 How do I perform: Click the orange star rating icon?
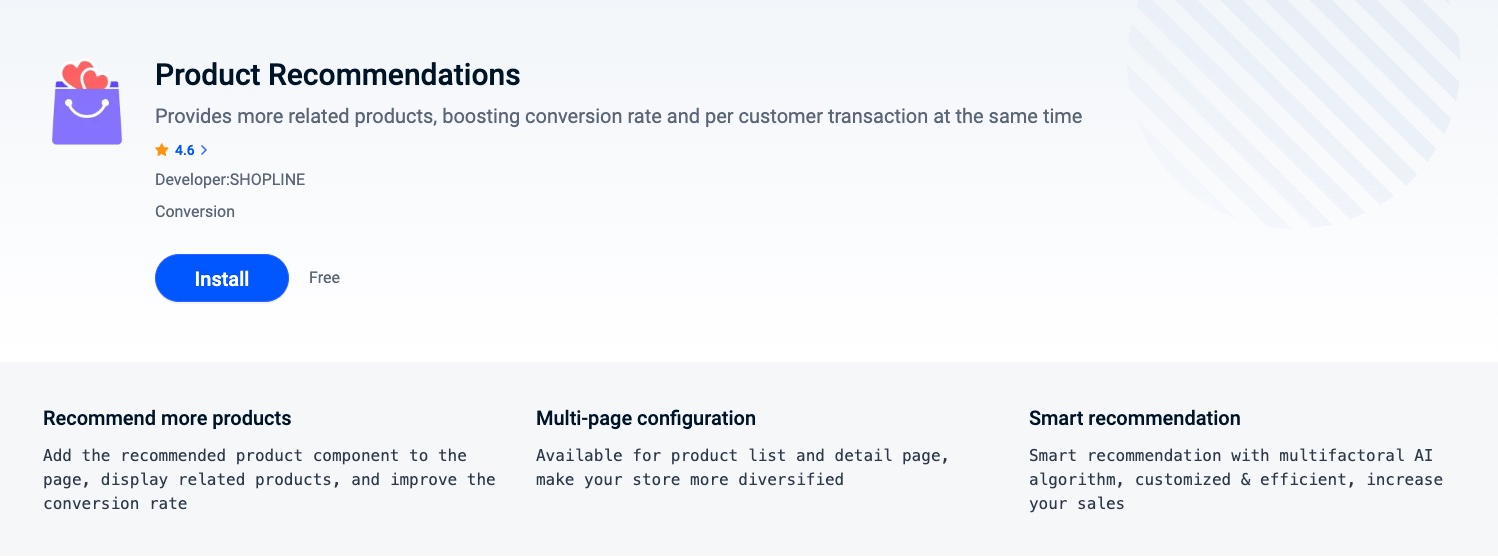point(162,150)
